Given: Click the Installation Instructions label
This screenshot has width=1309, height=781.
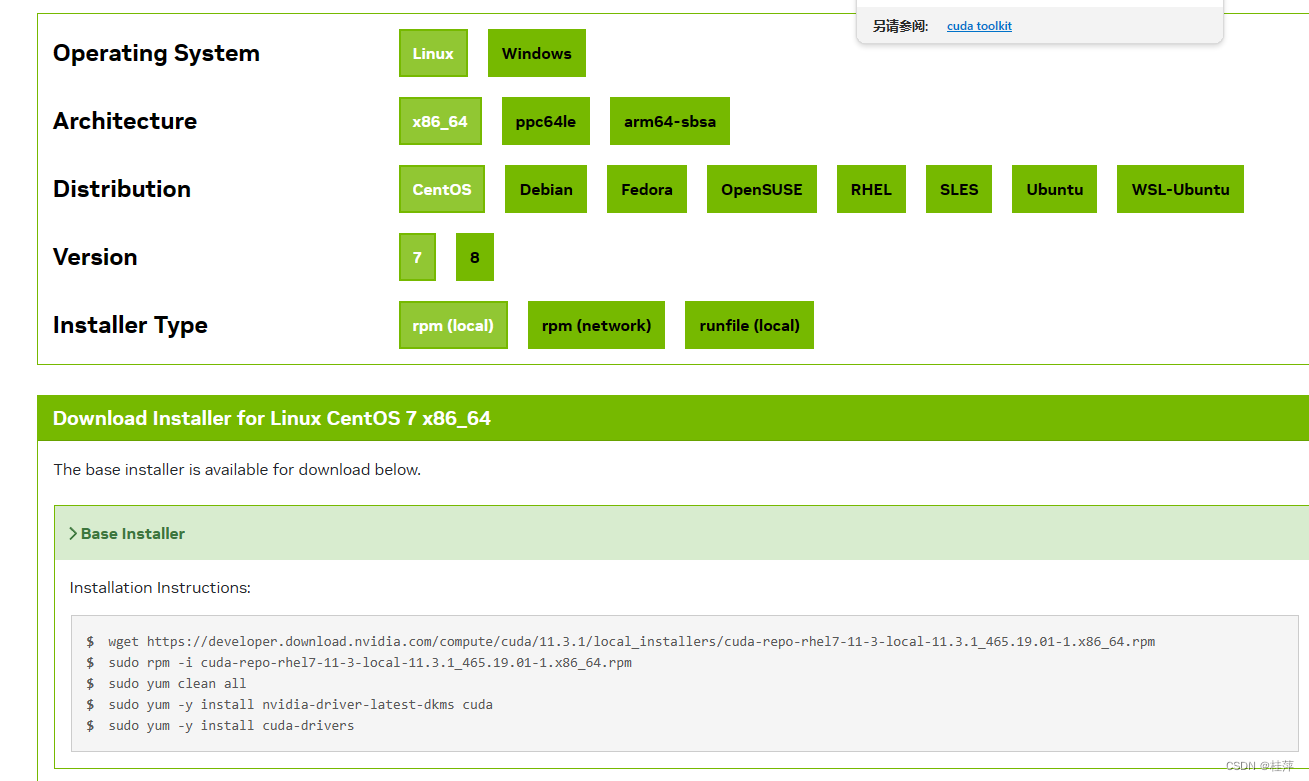Looking at the screenshot, I should click(x=160, y=588).
